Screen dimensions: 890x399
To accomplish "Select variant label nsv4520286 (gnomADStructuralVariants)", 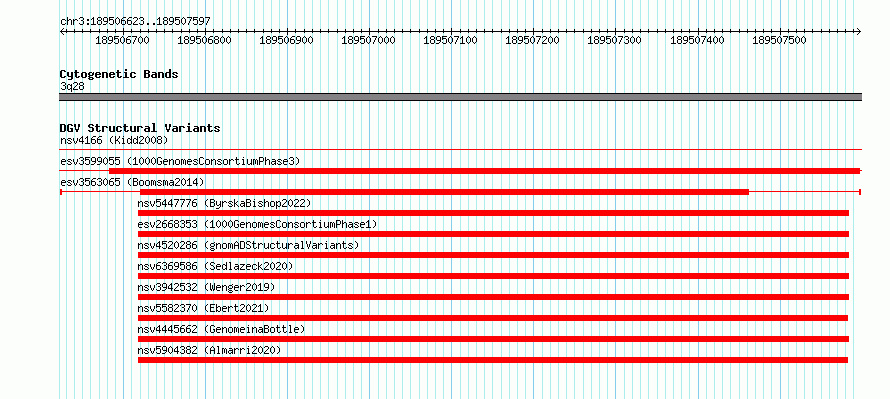I will (249, 245).
